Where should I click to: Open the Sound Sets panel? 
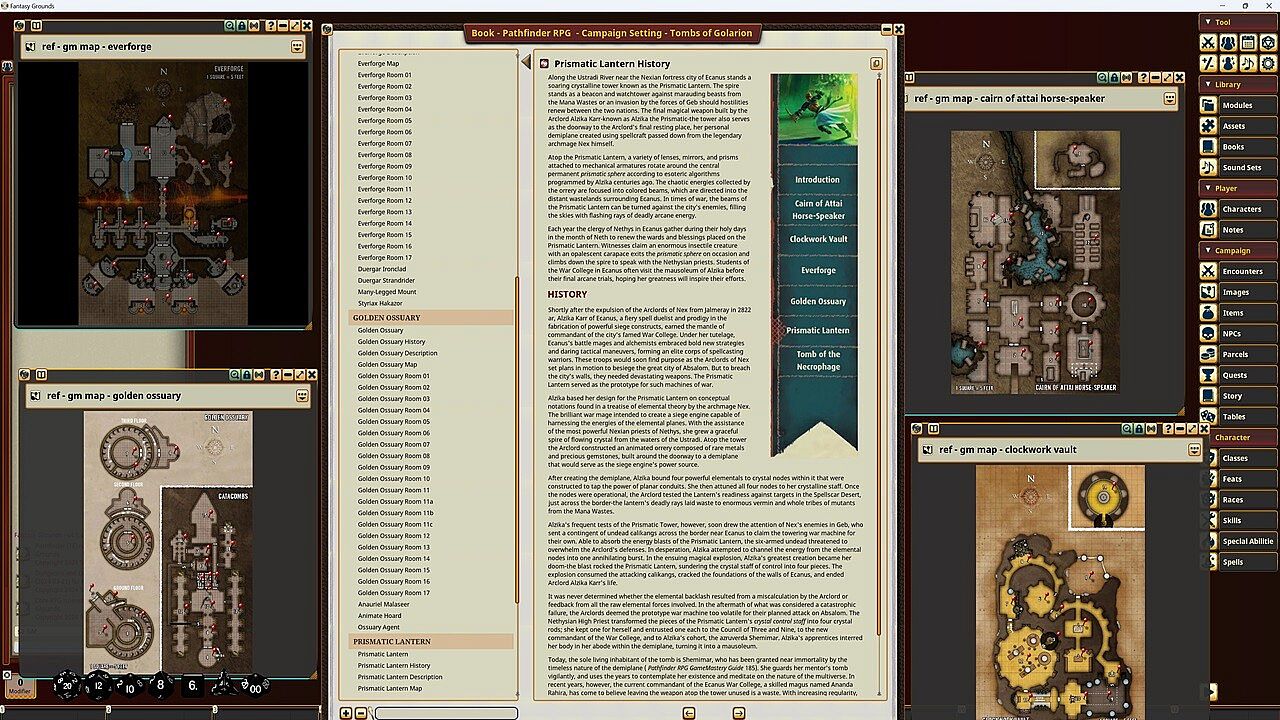[1241, 167]
